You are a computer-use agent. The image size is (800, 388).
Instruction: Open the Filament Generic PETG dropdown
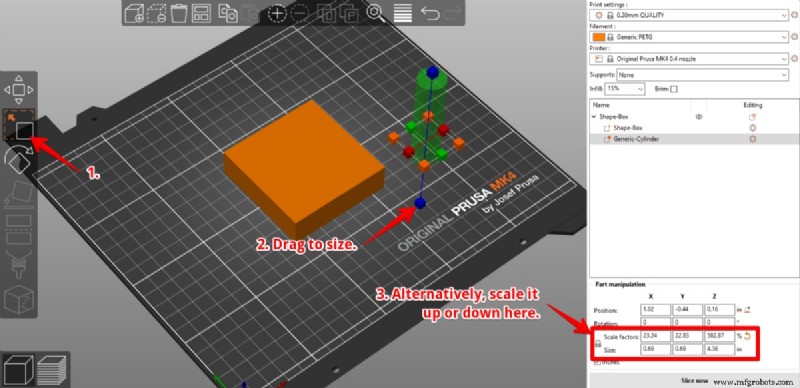689,37
